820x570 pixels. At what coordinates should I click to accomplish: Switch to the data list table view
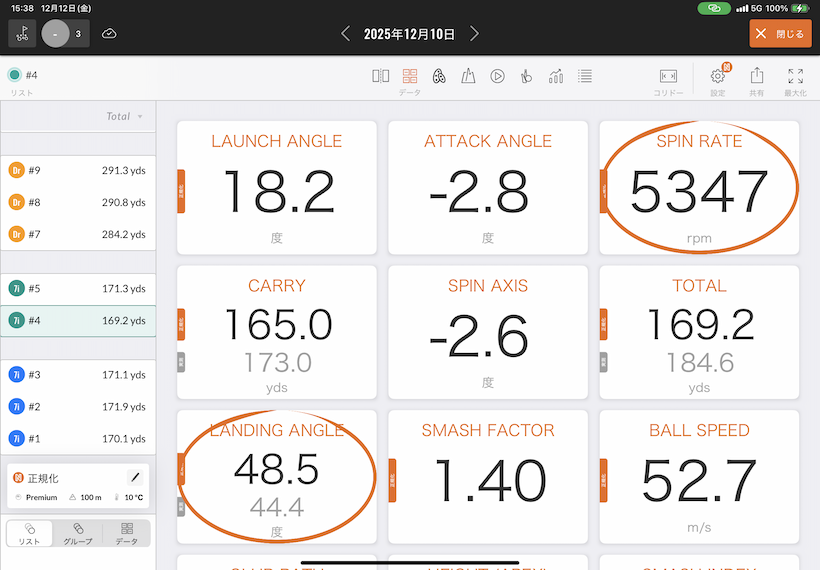(x=585, y=76)
